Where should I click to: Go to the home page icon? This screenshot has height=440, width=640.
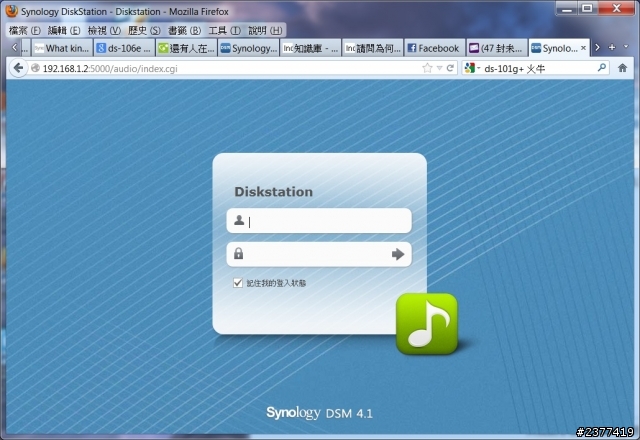(x=622, y=68)
